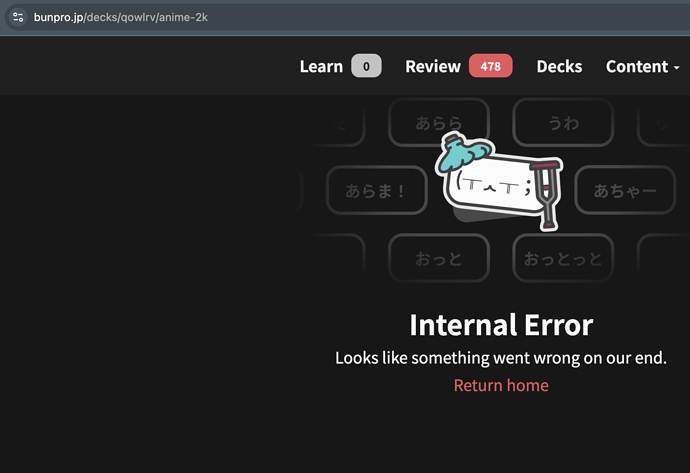
Task: Select the あらら tile
Action: click(x=438, y=124)
